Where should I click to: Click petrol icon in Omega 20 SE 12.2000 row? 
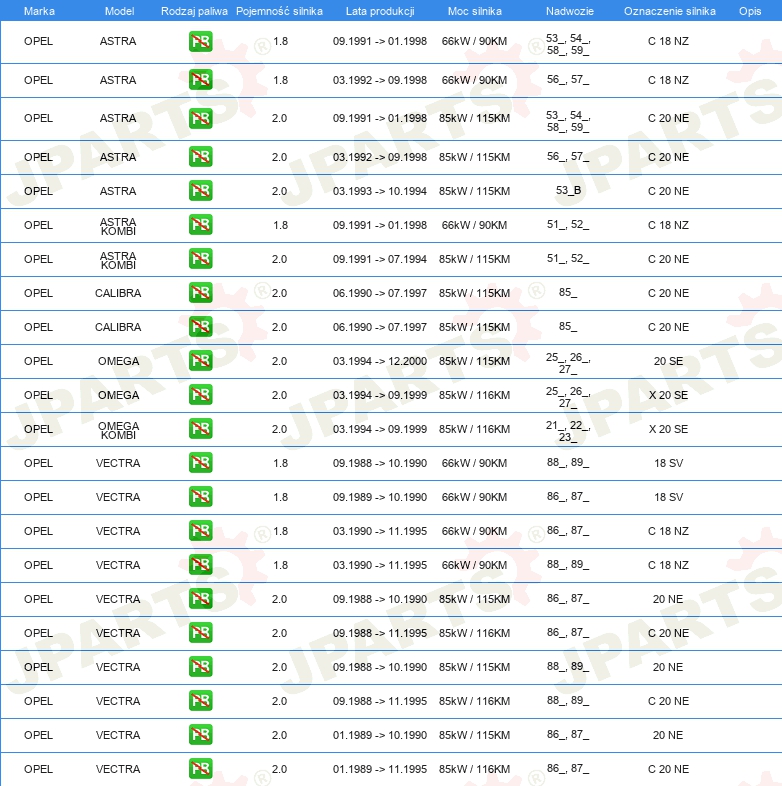[x=201, y=361]
